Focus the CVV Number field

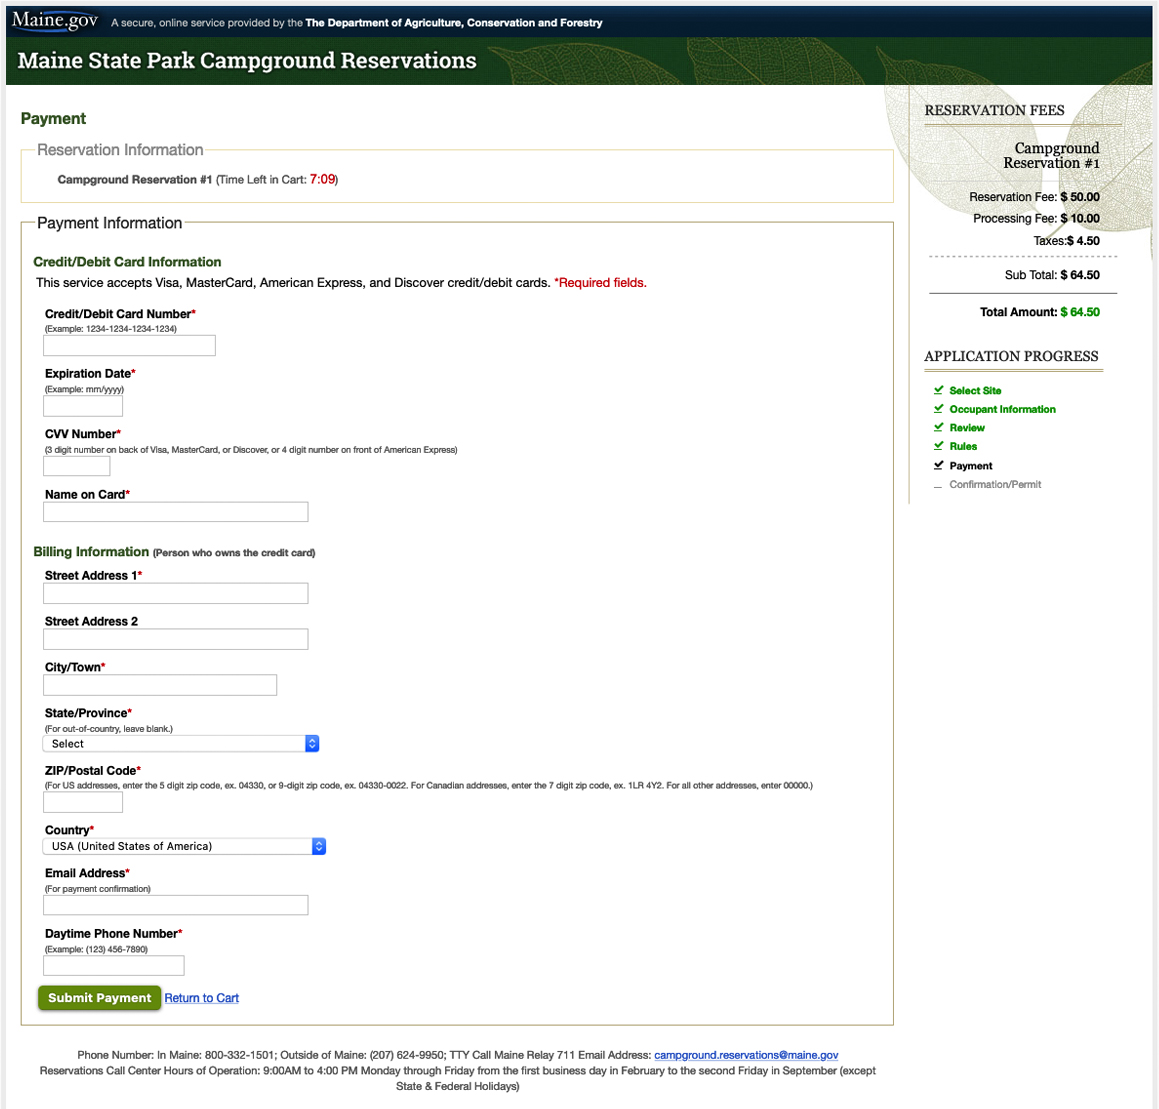[x=77, y=466]
